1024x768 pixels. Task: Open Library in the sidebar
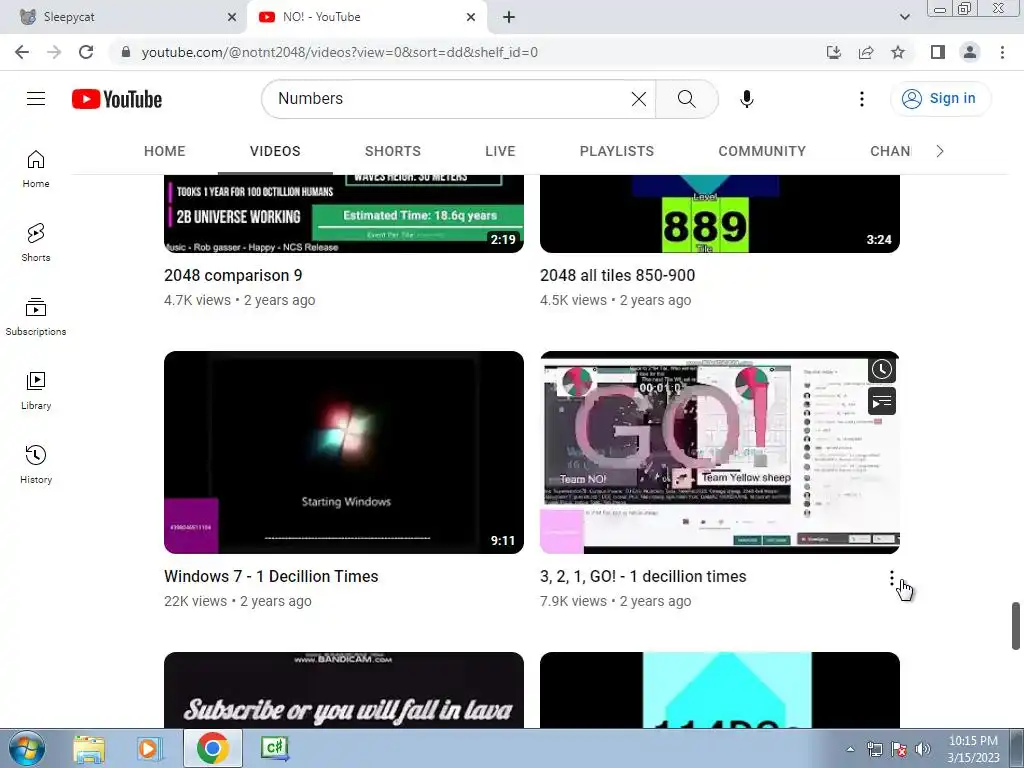pyautogui.click(x=36, y=391)
